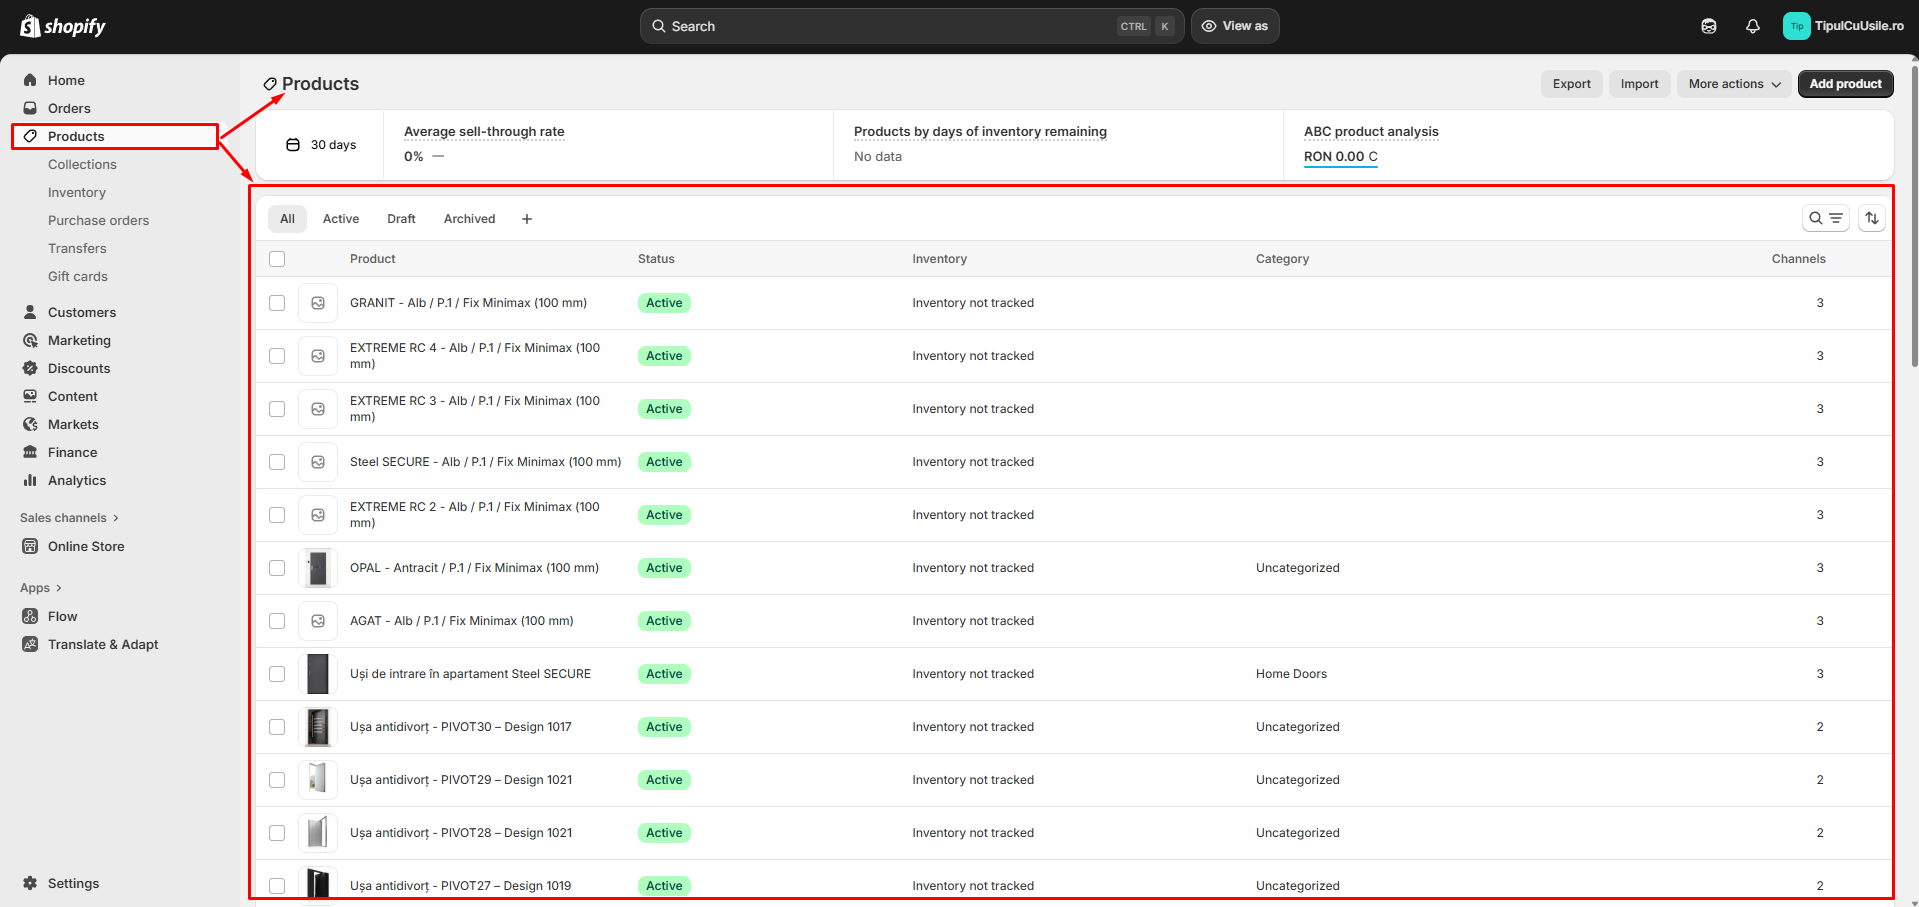Click the Export button

[1571, 84]
